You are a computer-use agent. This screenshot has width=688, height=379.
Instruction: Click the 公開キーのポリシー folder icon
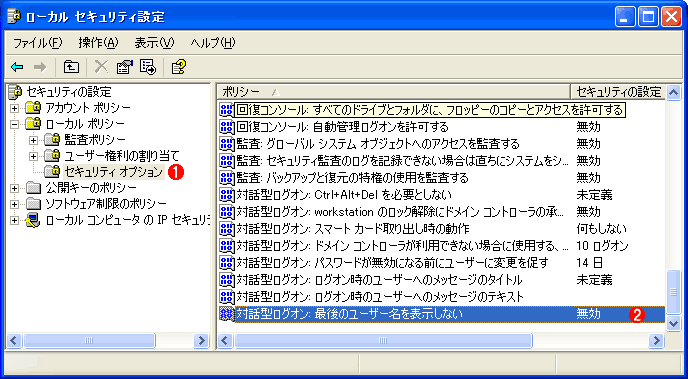(33, 188)
